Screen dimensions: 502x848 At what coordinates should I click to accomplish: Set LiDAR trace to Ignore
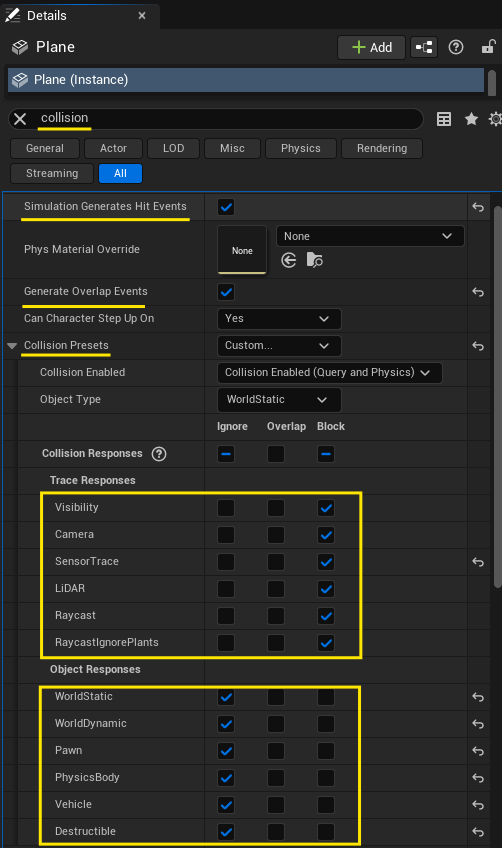[226, 589]
